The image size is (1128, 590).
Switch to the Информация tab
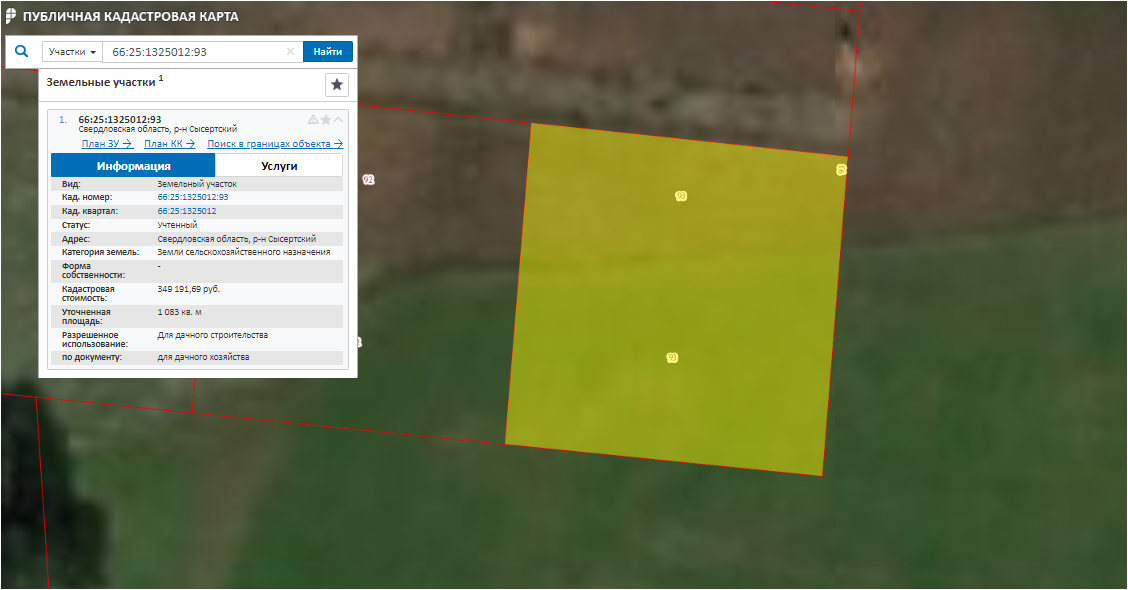[133, 166]
